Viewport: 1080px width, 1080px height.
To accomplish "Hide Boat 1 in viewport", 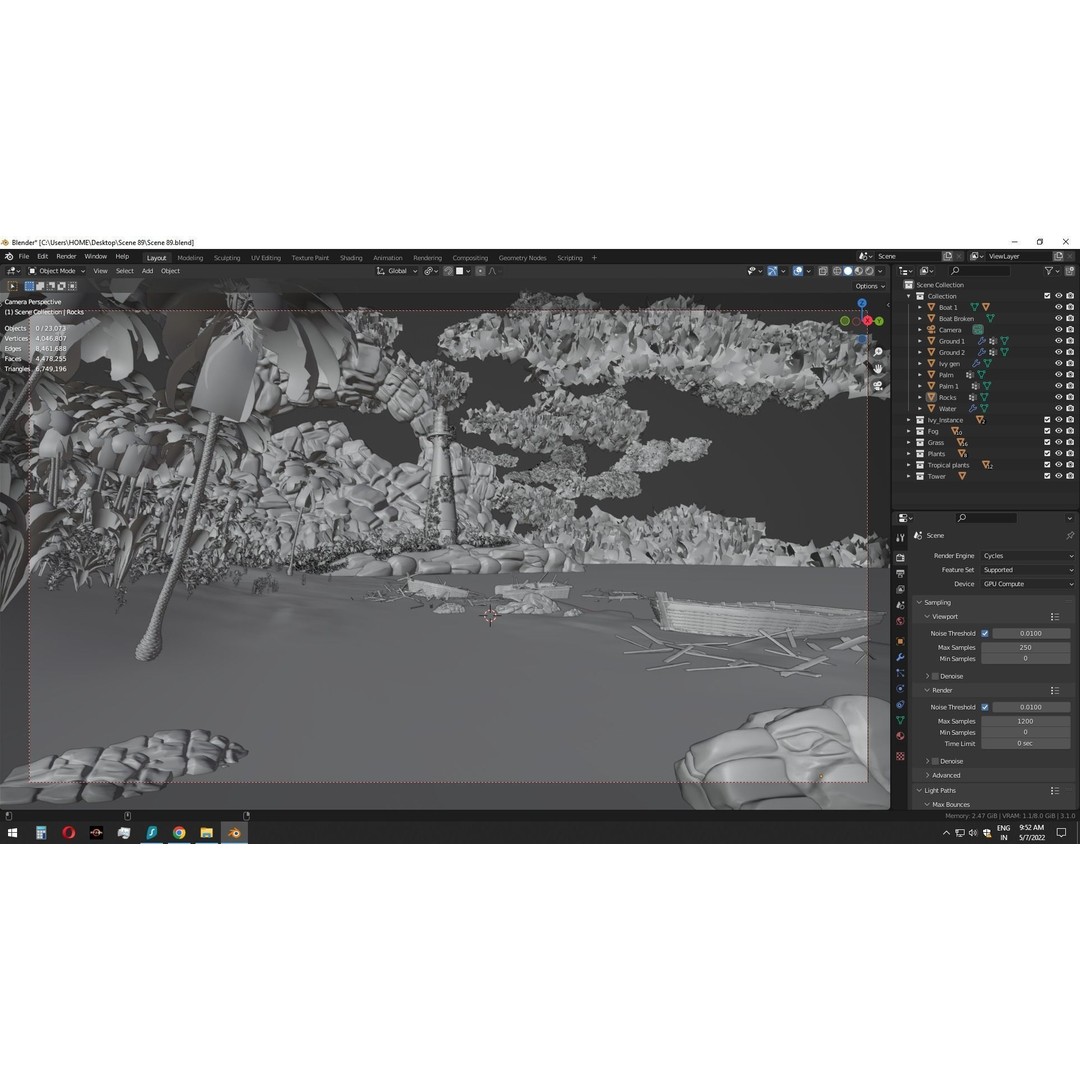I will (x=1059, y=307).
